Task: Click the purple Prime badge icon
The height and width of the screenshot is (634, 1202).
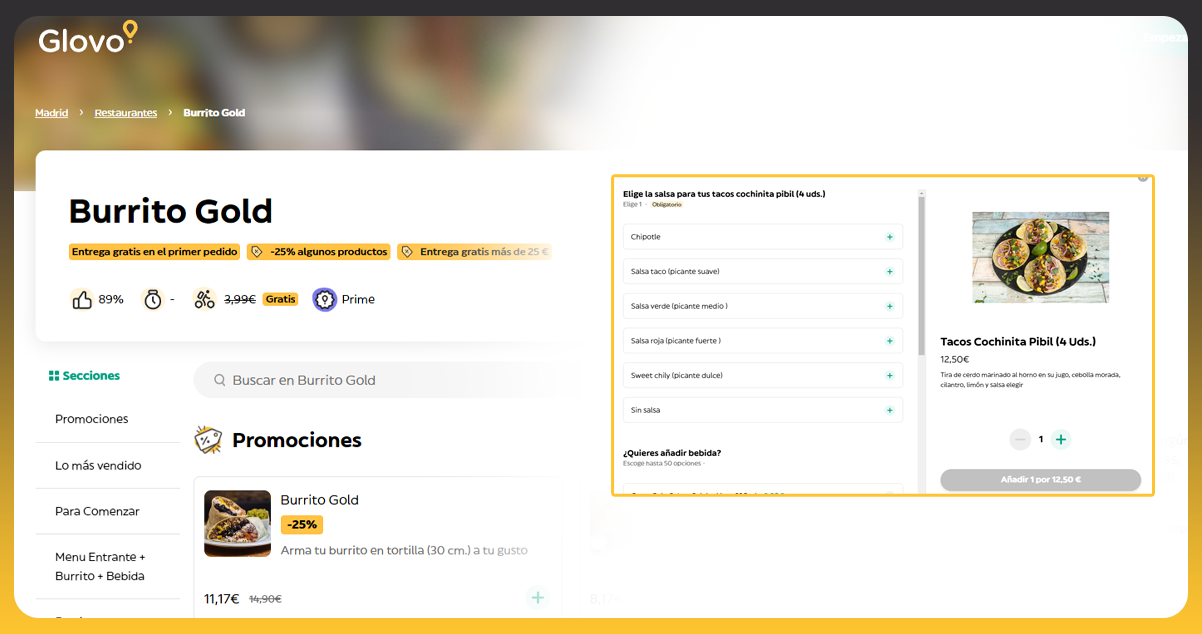Action: [324, 299]
